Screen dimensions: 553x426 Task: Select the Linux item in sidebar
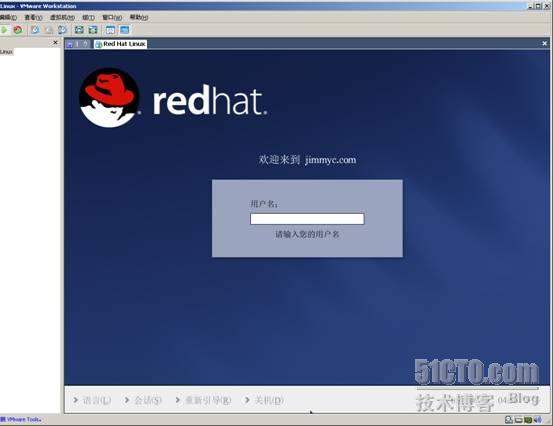click(x=6, y=52)
